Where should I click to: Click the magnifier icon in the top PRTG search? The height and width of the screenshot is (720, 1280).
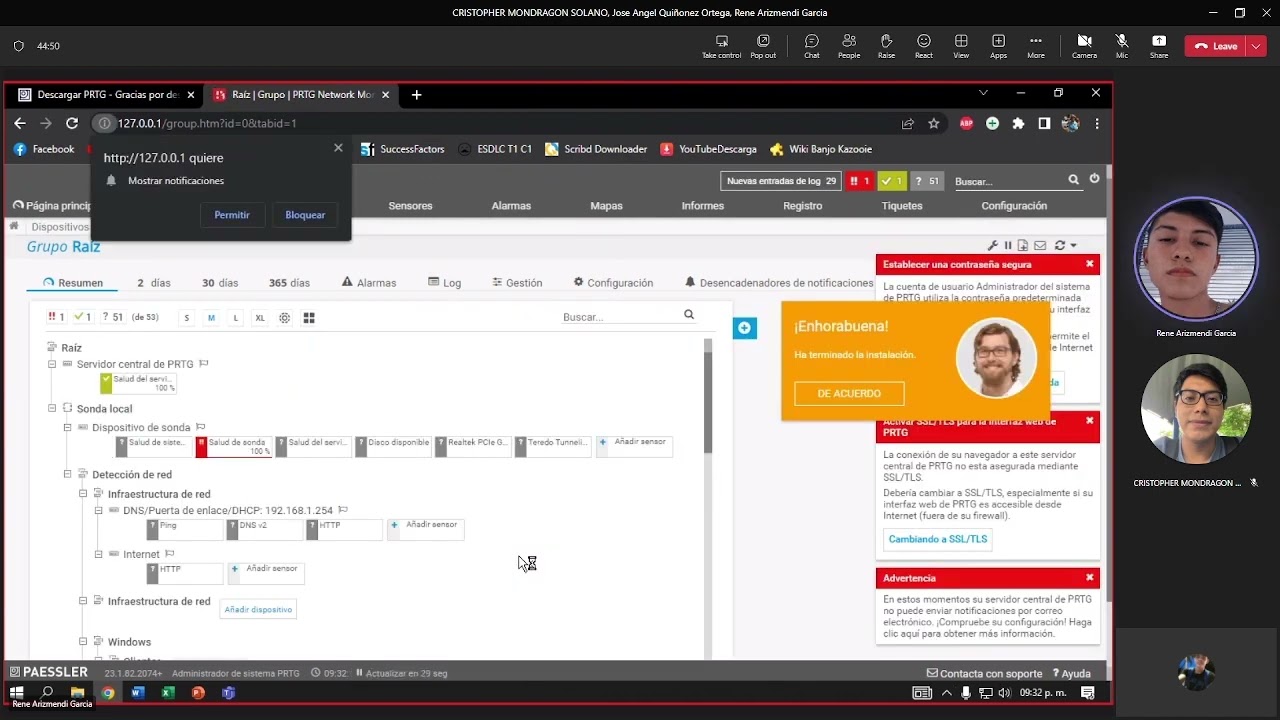(x=1073, y=180)
